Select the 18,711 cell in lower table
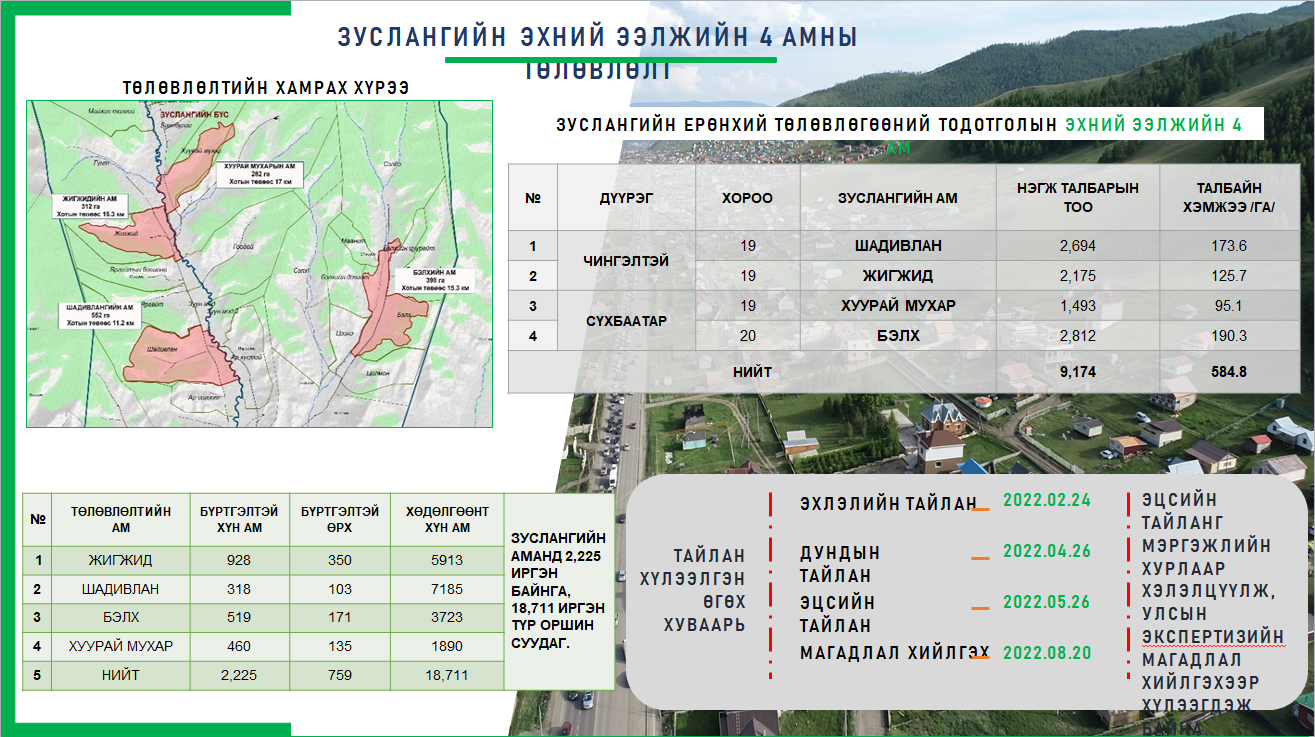 point(446,675)
